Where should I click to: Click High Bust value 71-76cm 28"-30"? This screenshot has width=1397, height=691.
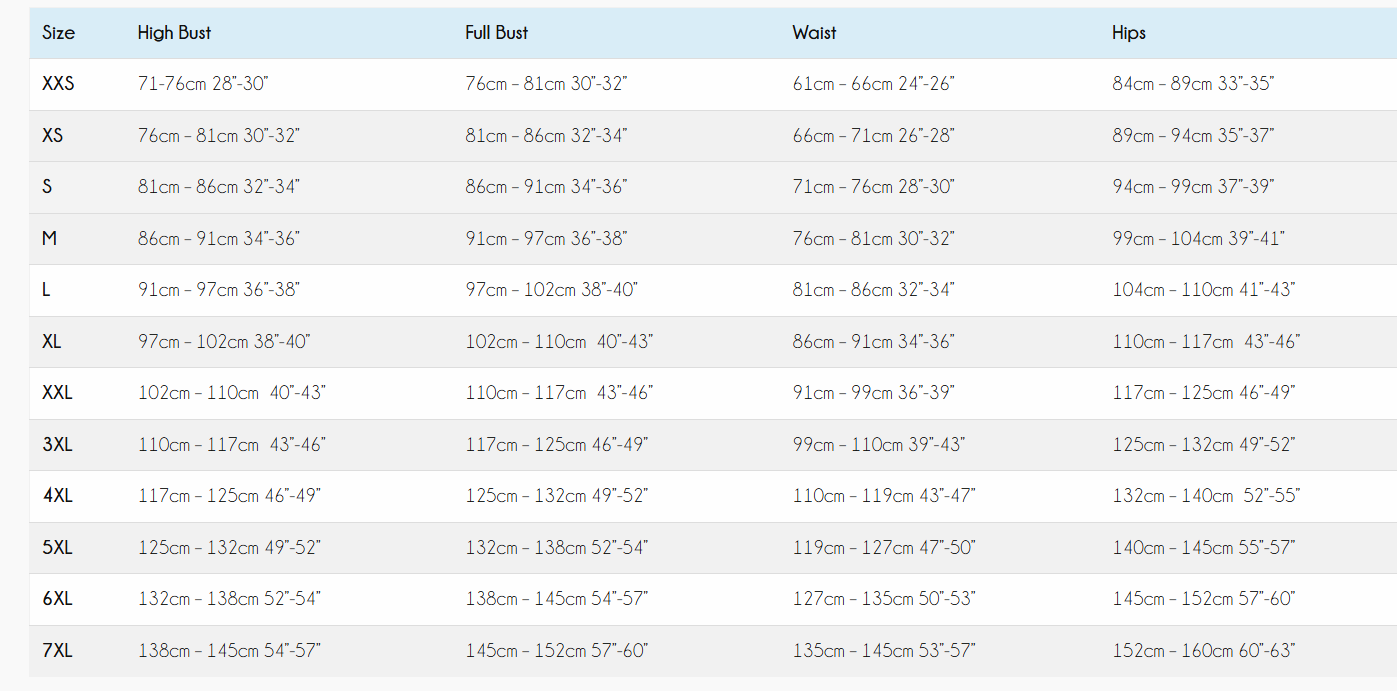pos(203,84)
